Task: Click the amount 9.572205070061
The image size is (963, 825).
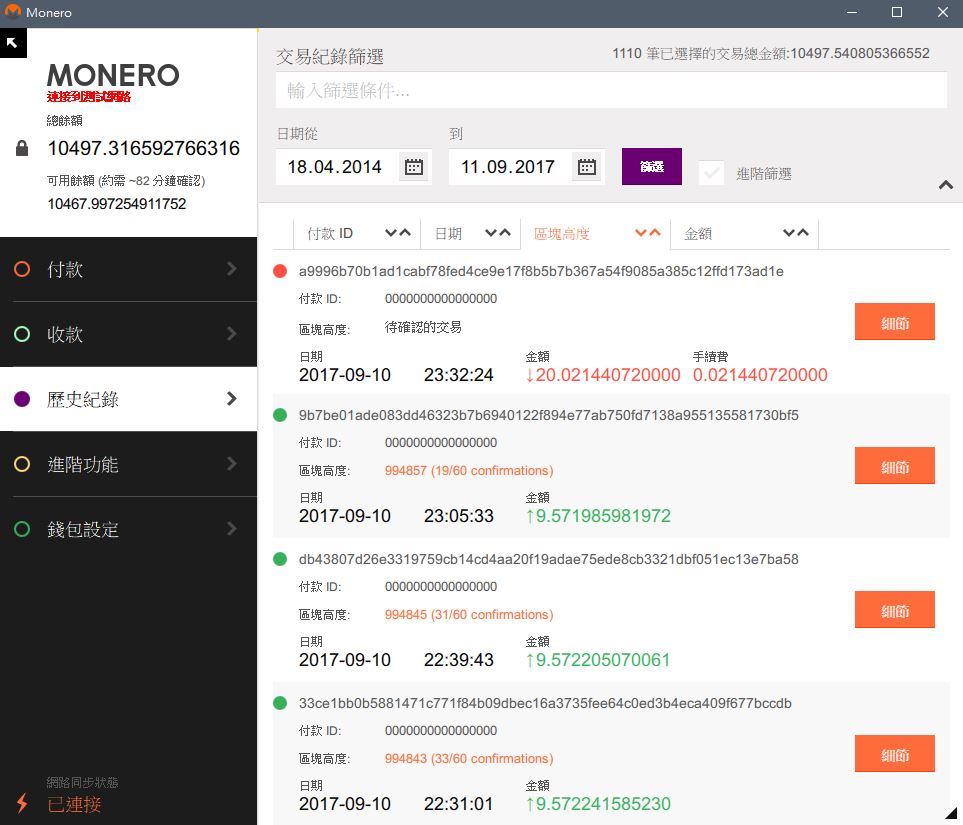Action: pyautogui.click(x=598, y=660)
